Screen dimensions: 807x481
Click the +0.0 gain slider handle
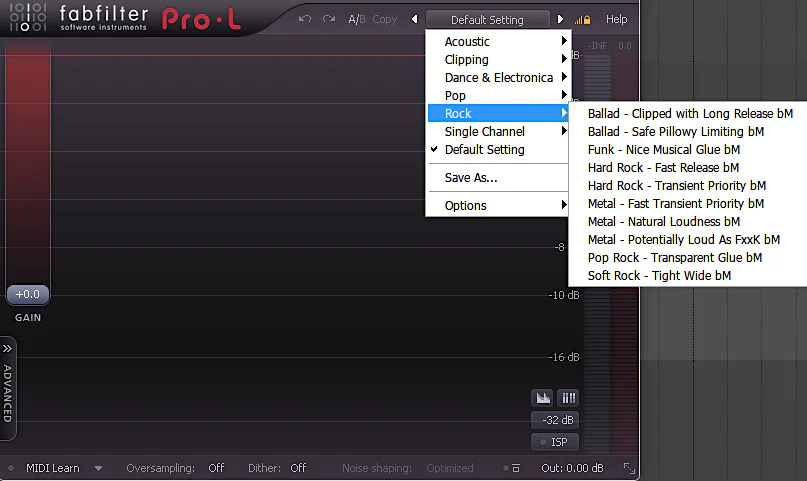[x=28, y=294]
